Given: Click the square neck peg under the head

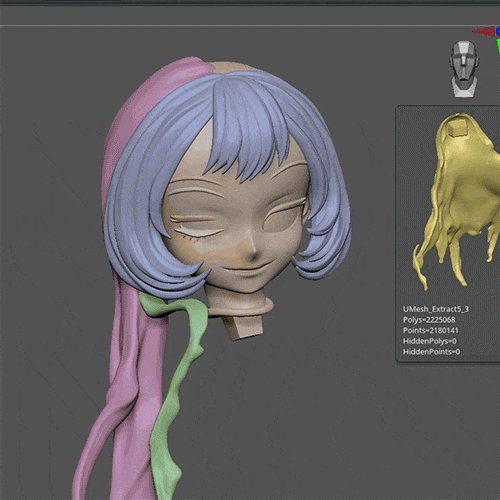Looking at the screenshot, I should click(243, 328).
